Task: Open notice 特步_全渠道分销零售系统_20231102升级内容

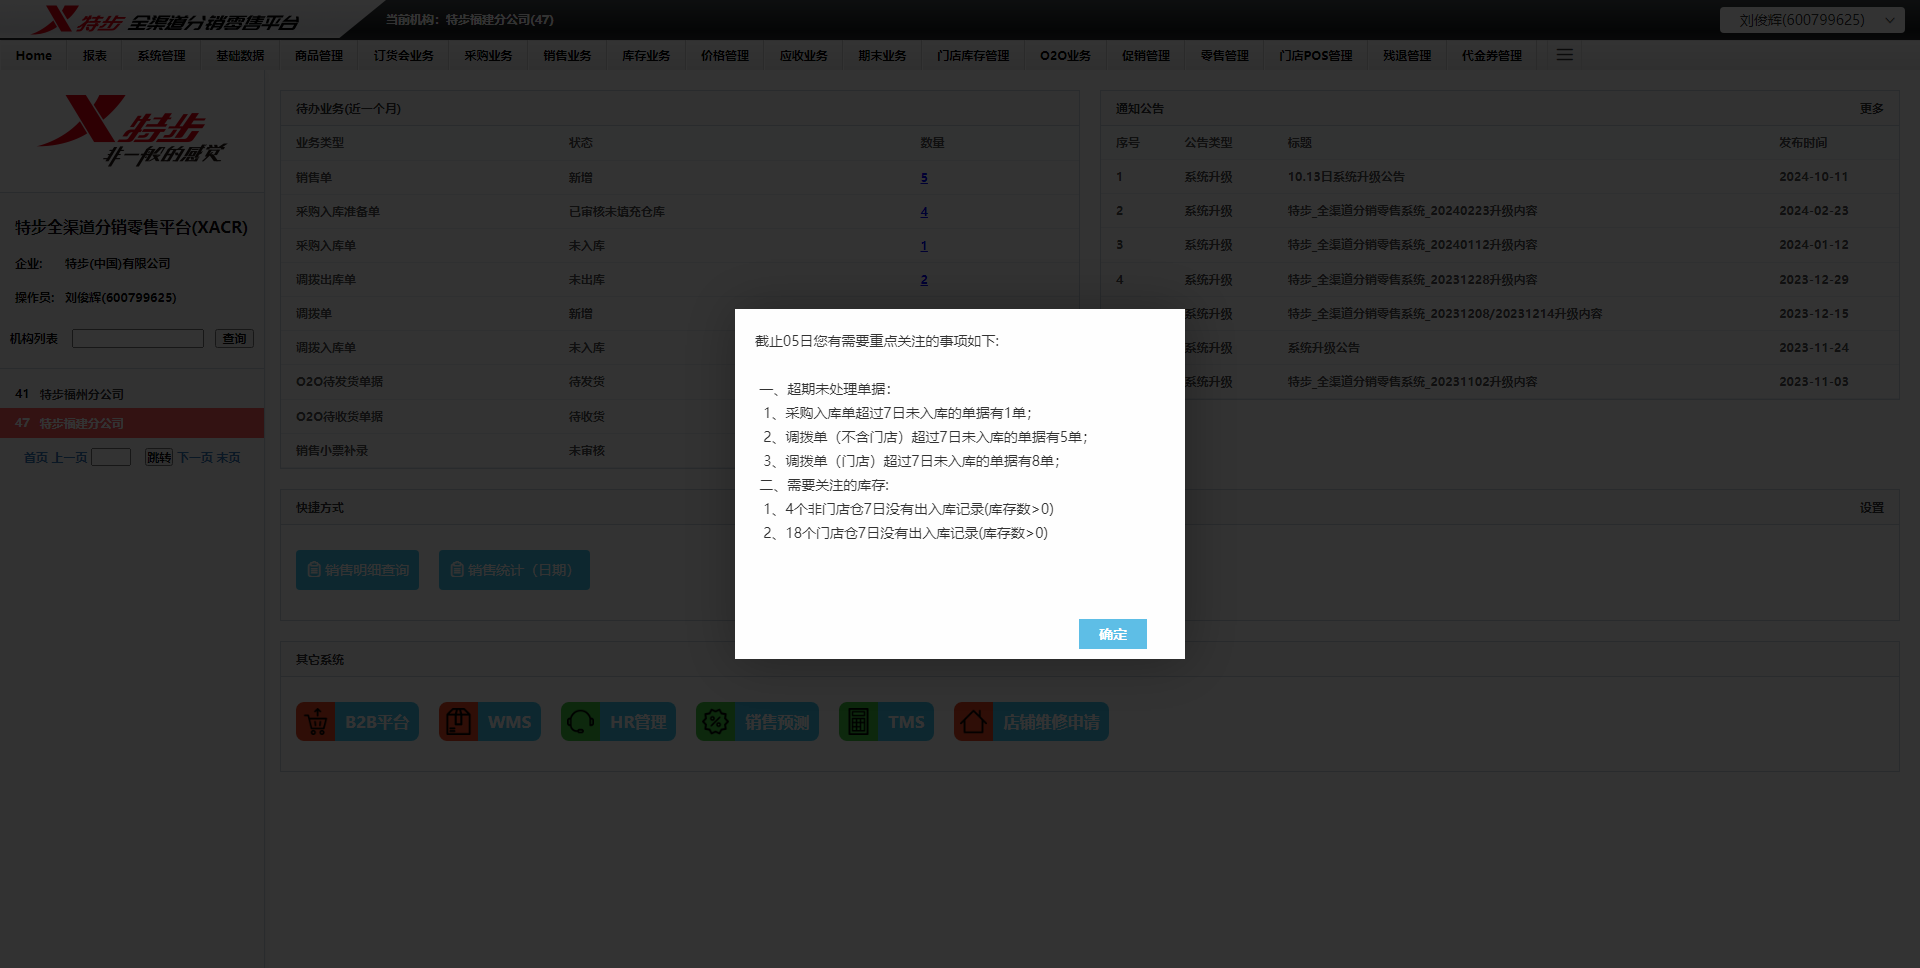Action: [x=1412, y=382]
